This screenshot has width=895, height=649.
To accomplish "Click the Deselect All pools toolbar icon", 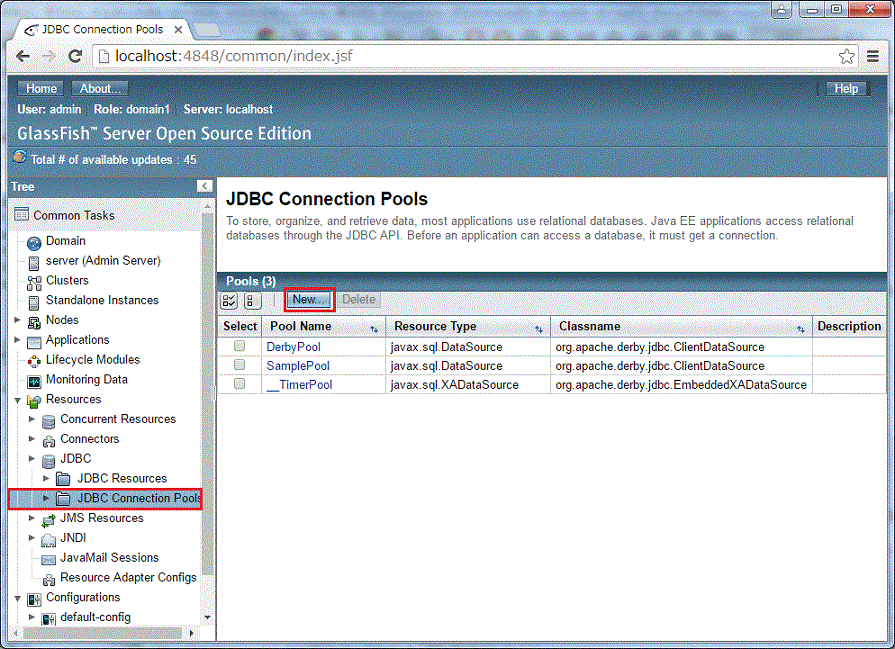I will click(252, 301).
